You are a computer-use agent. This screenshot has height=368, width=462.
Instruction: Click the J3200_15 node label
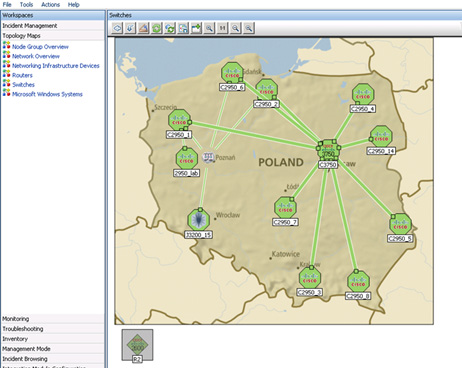coord(199,235)
